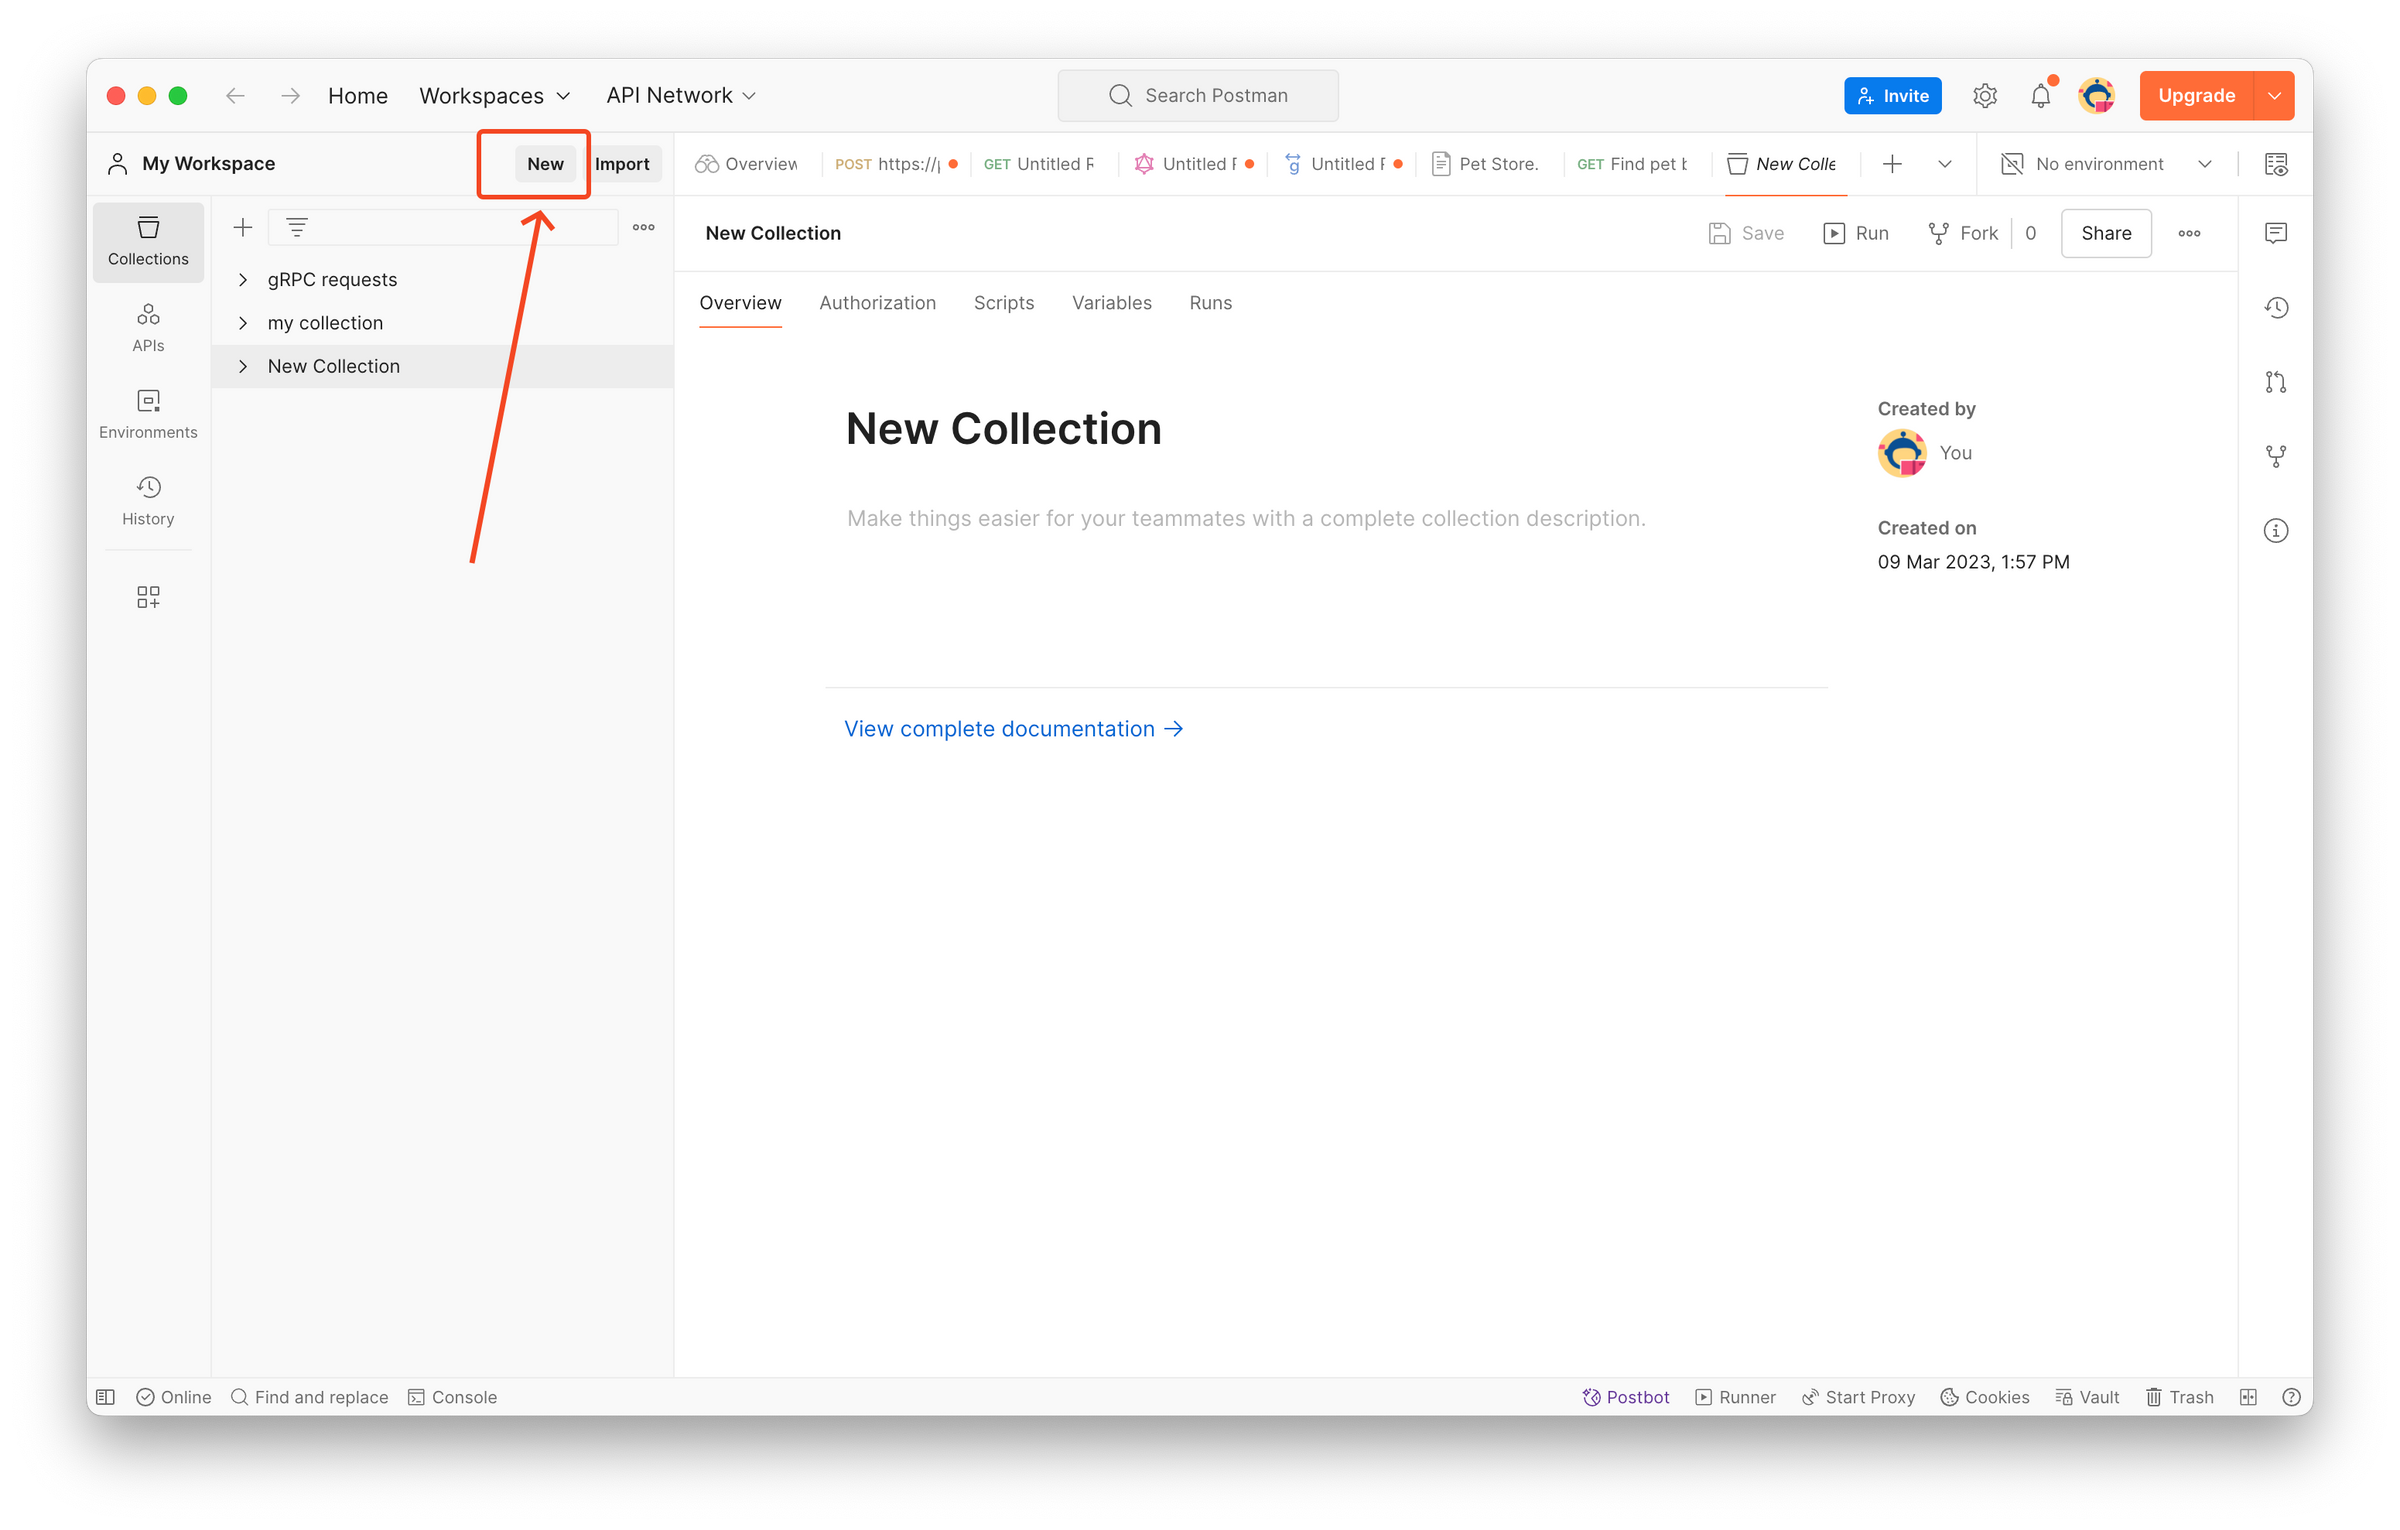Open the collection changelog history icon
Viewport: 2400px width, 1530px height.
click(2276, 307)
